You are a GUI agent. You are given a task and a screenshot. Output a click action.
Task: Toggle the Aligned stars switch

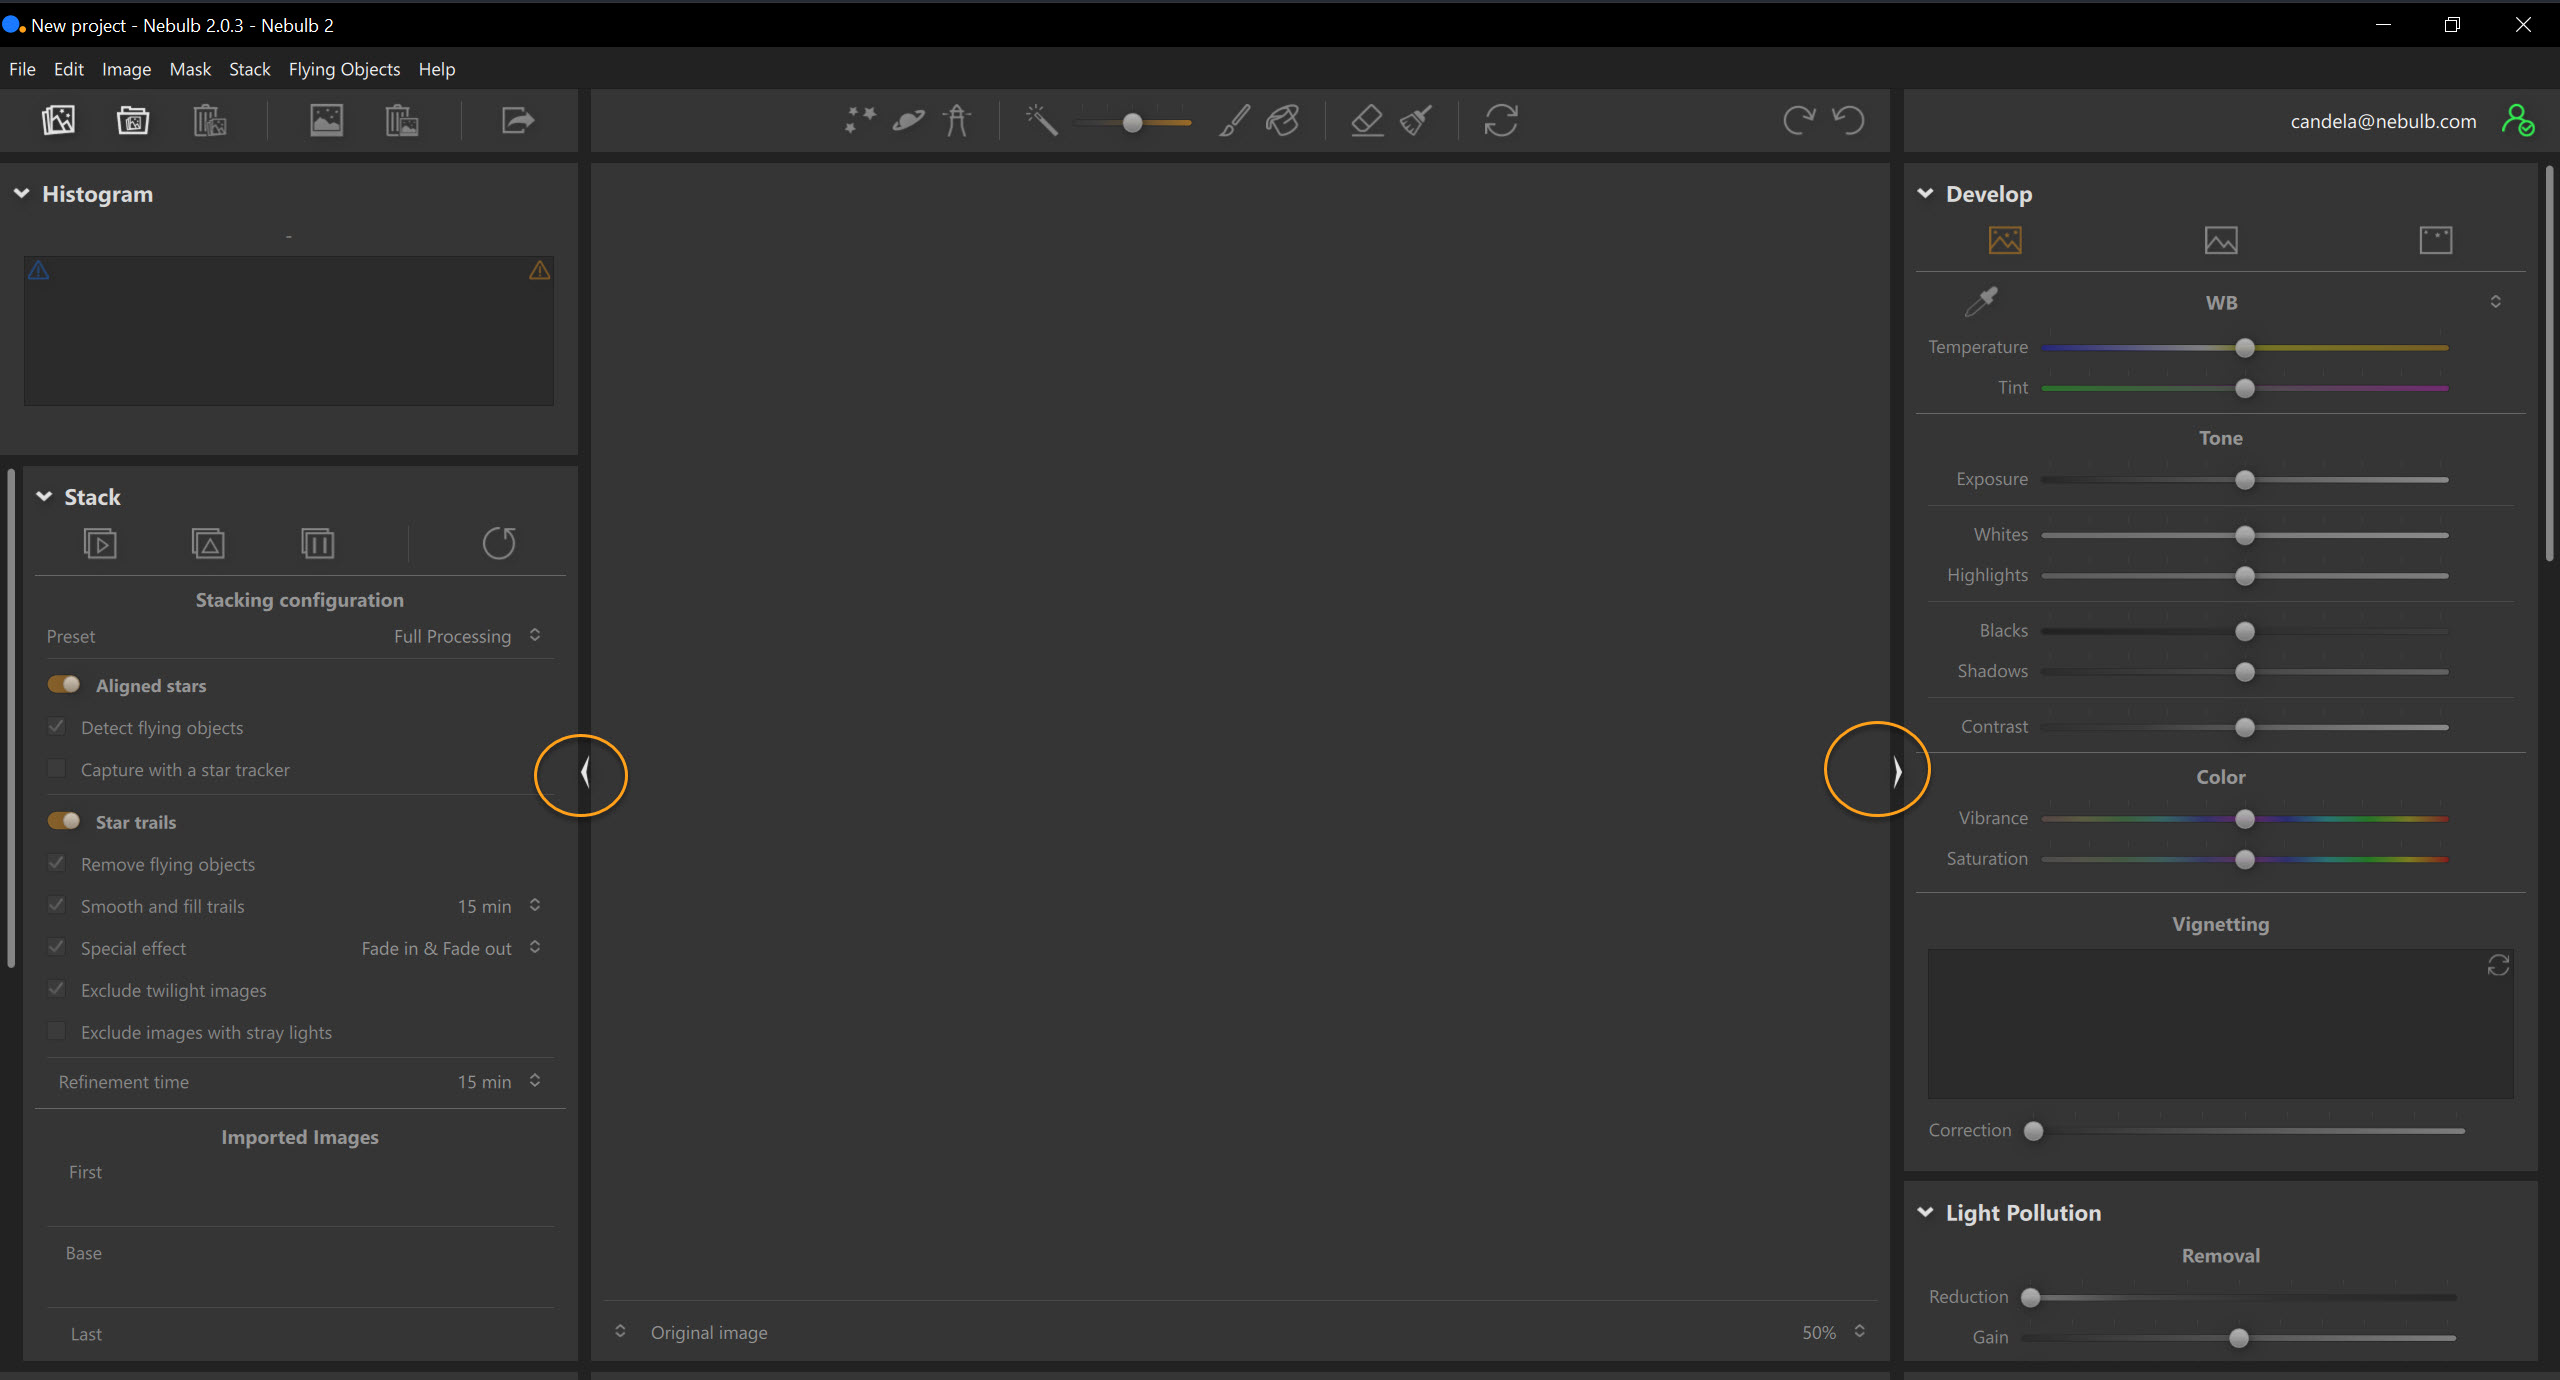tap(64, 685)
